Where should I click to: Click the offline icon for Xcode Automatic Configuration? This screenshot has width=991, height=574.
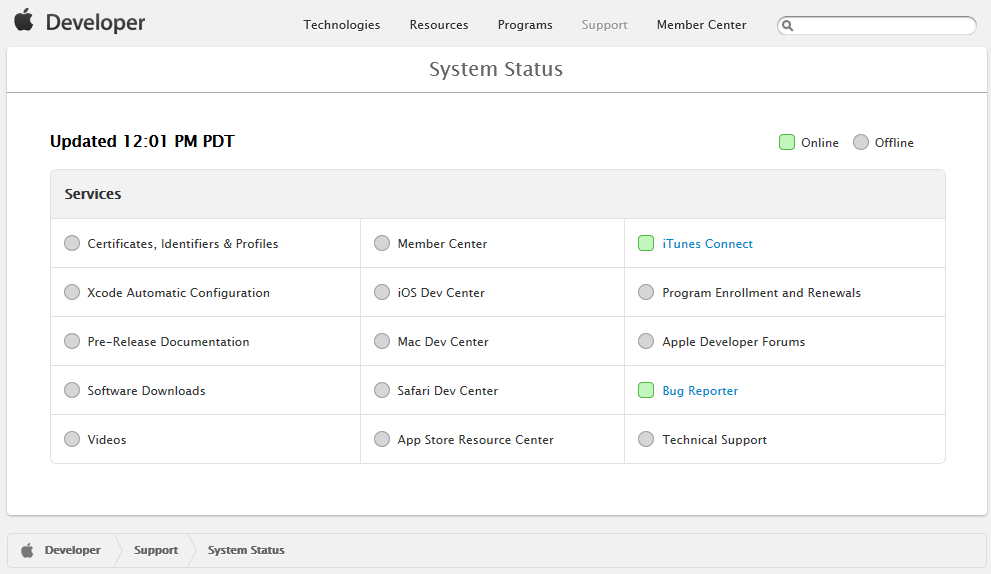coord(72,292)
